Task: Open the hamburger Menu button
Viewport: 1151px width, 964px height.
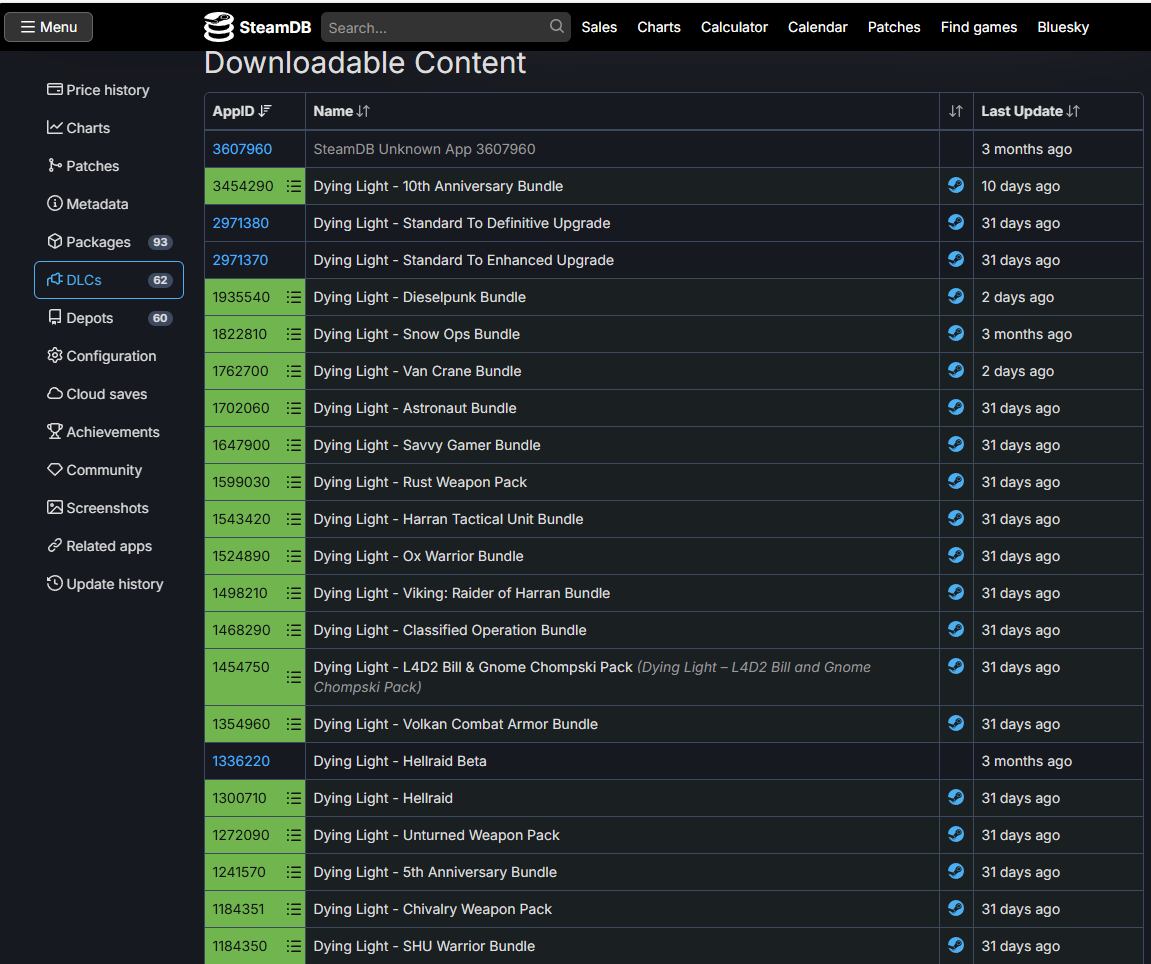Action: coord(48,27)
